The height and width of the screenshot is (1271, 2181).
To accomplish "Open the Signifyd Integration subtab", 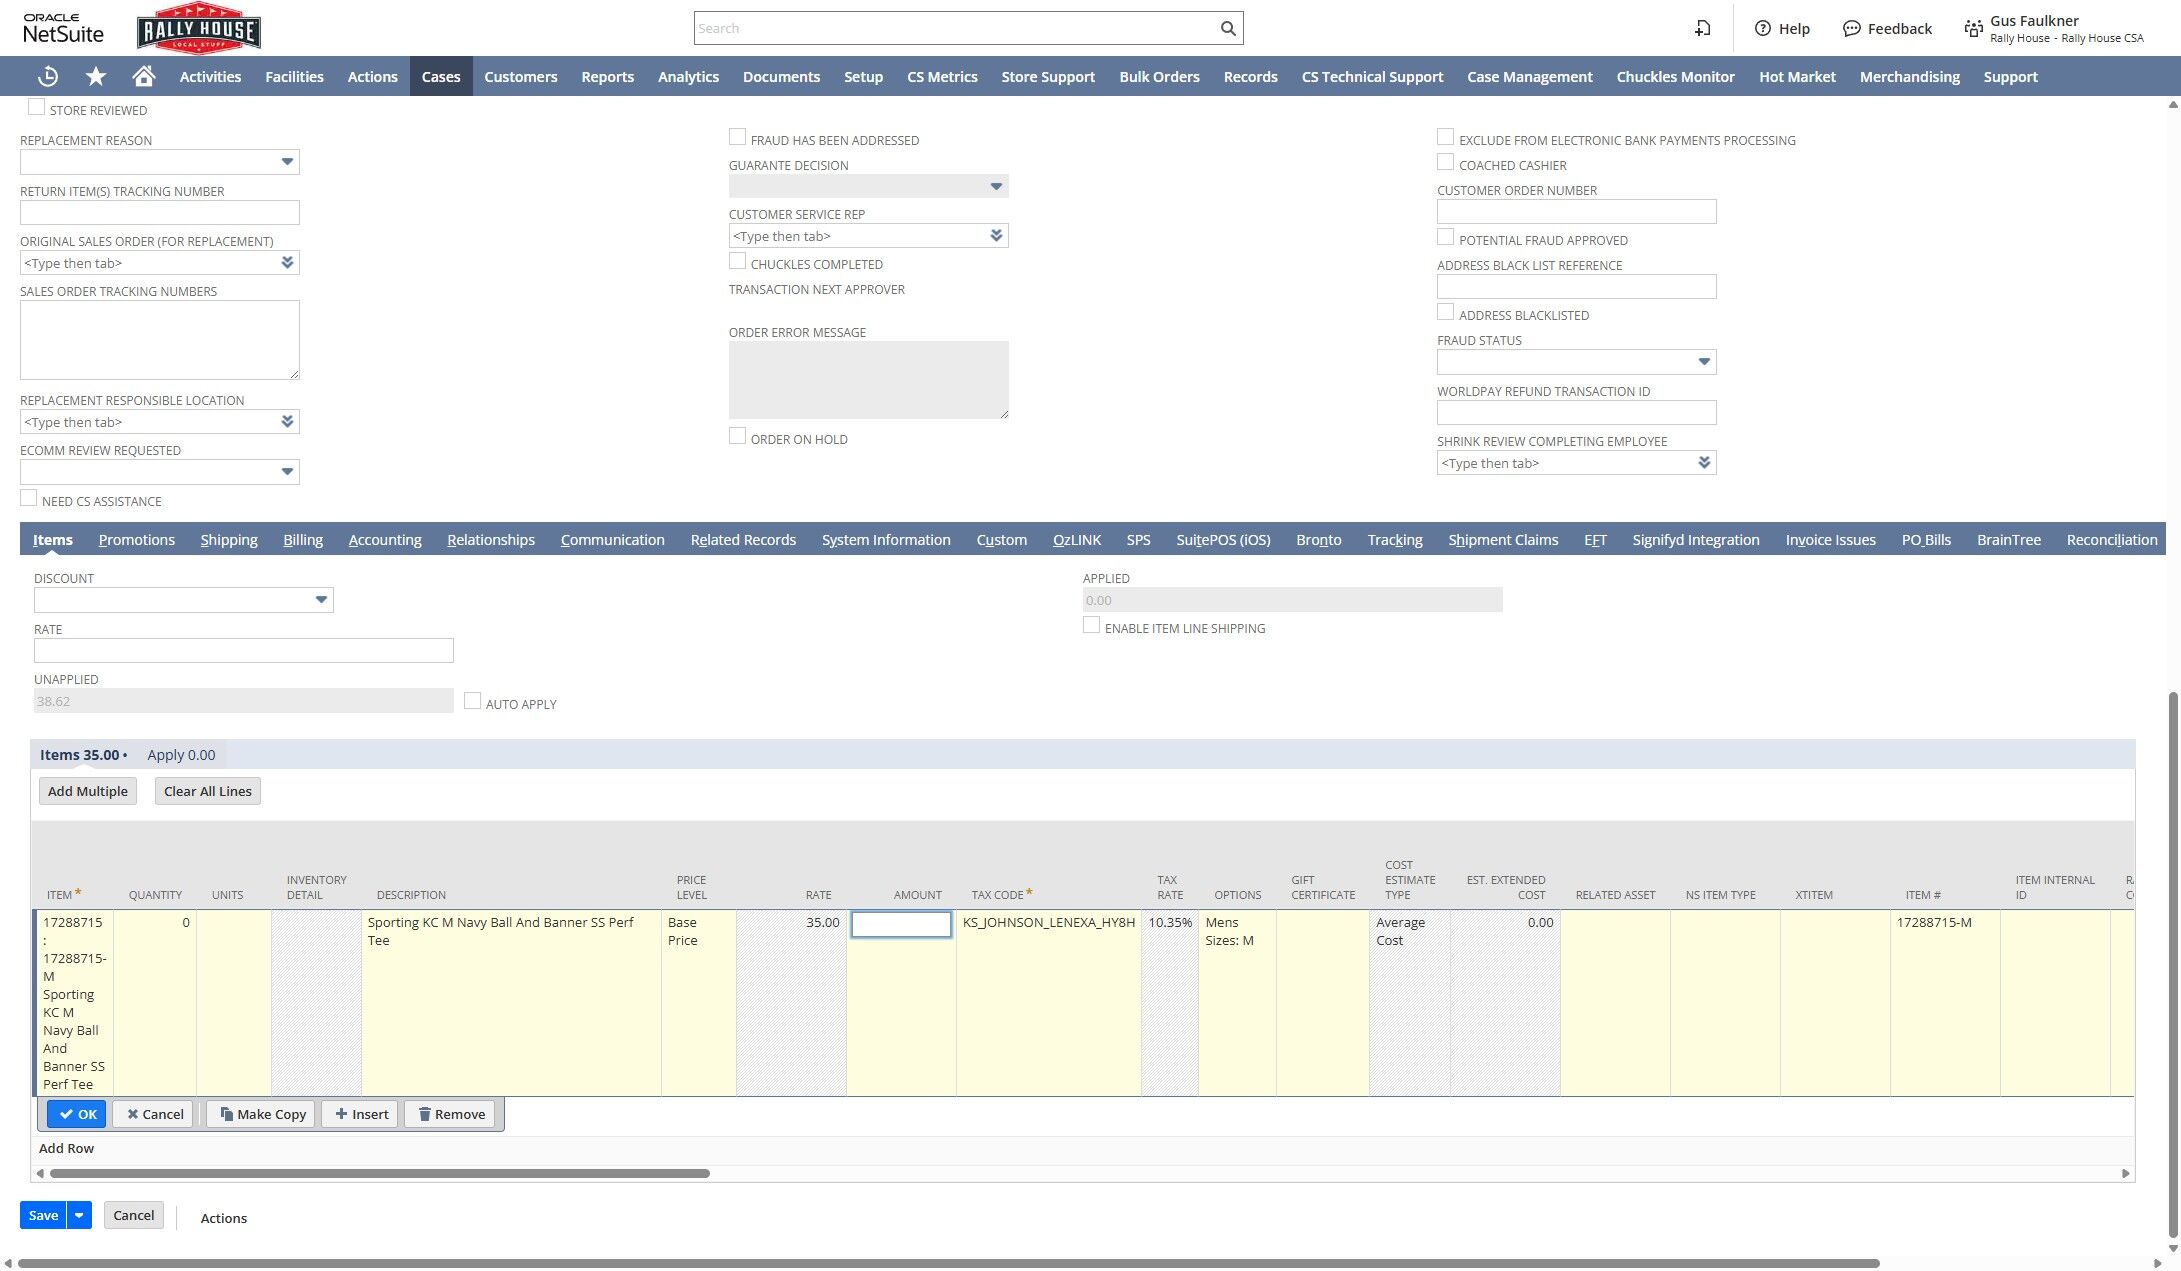I will (1696, 540).
